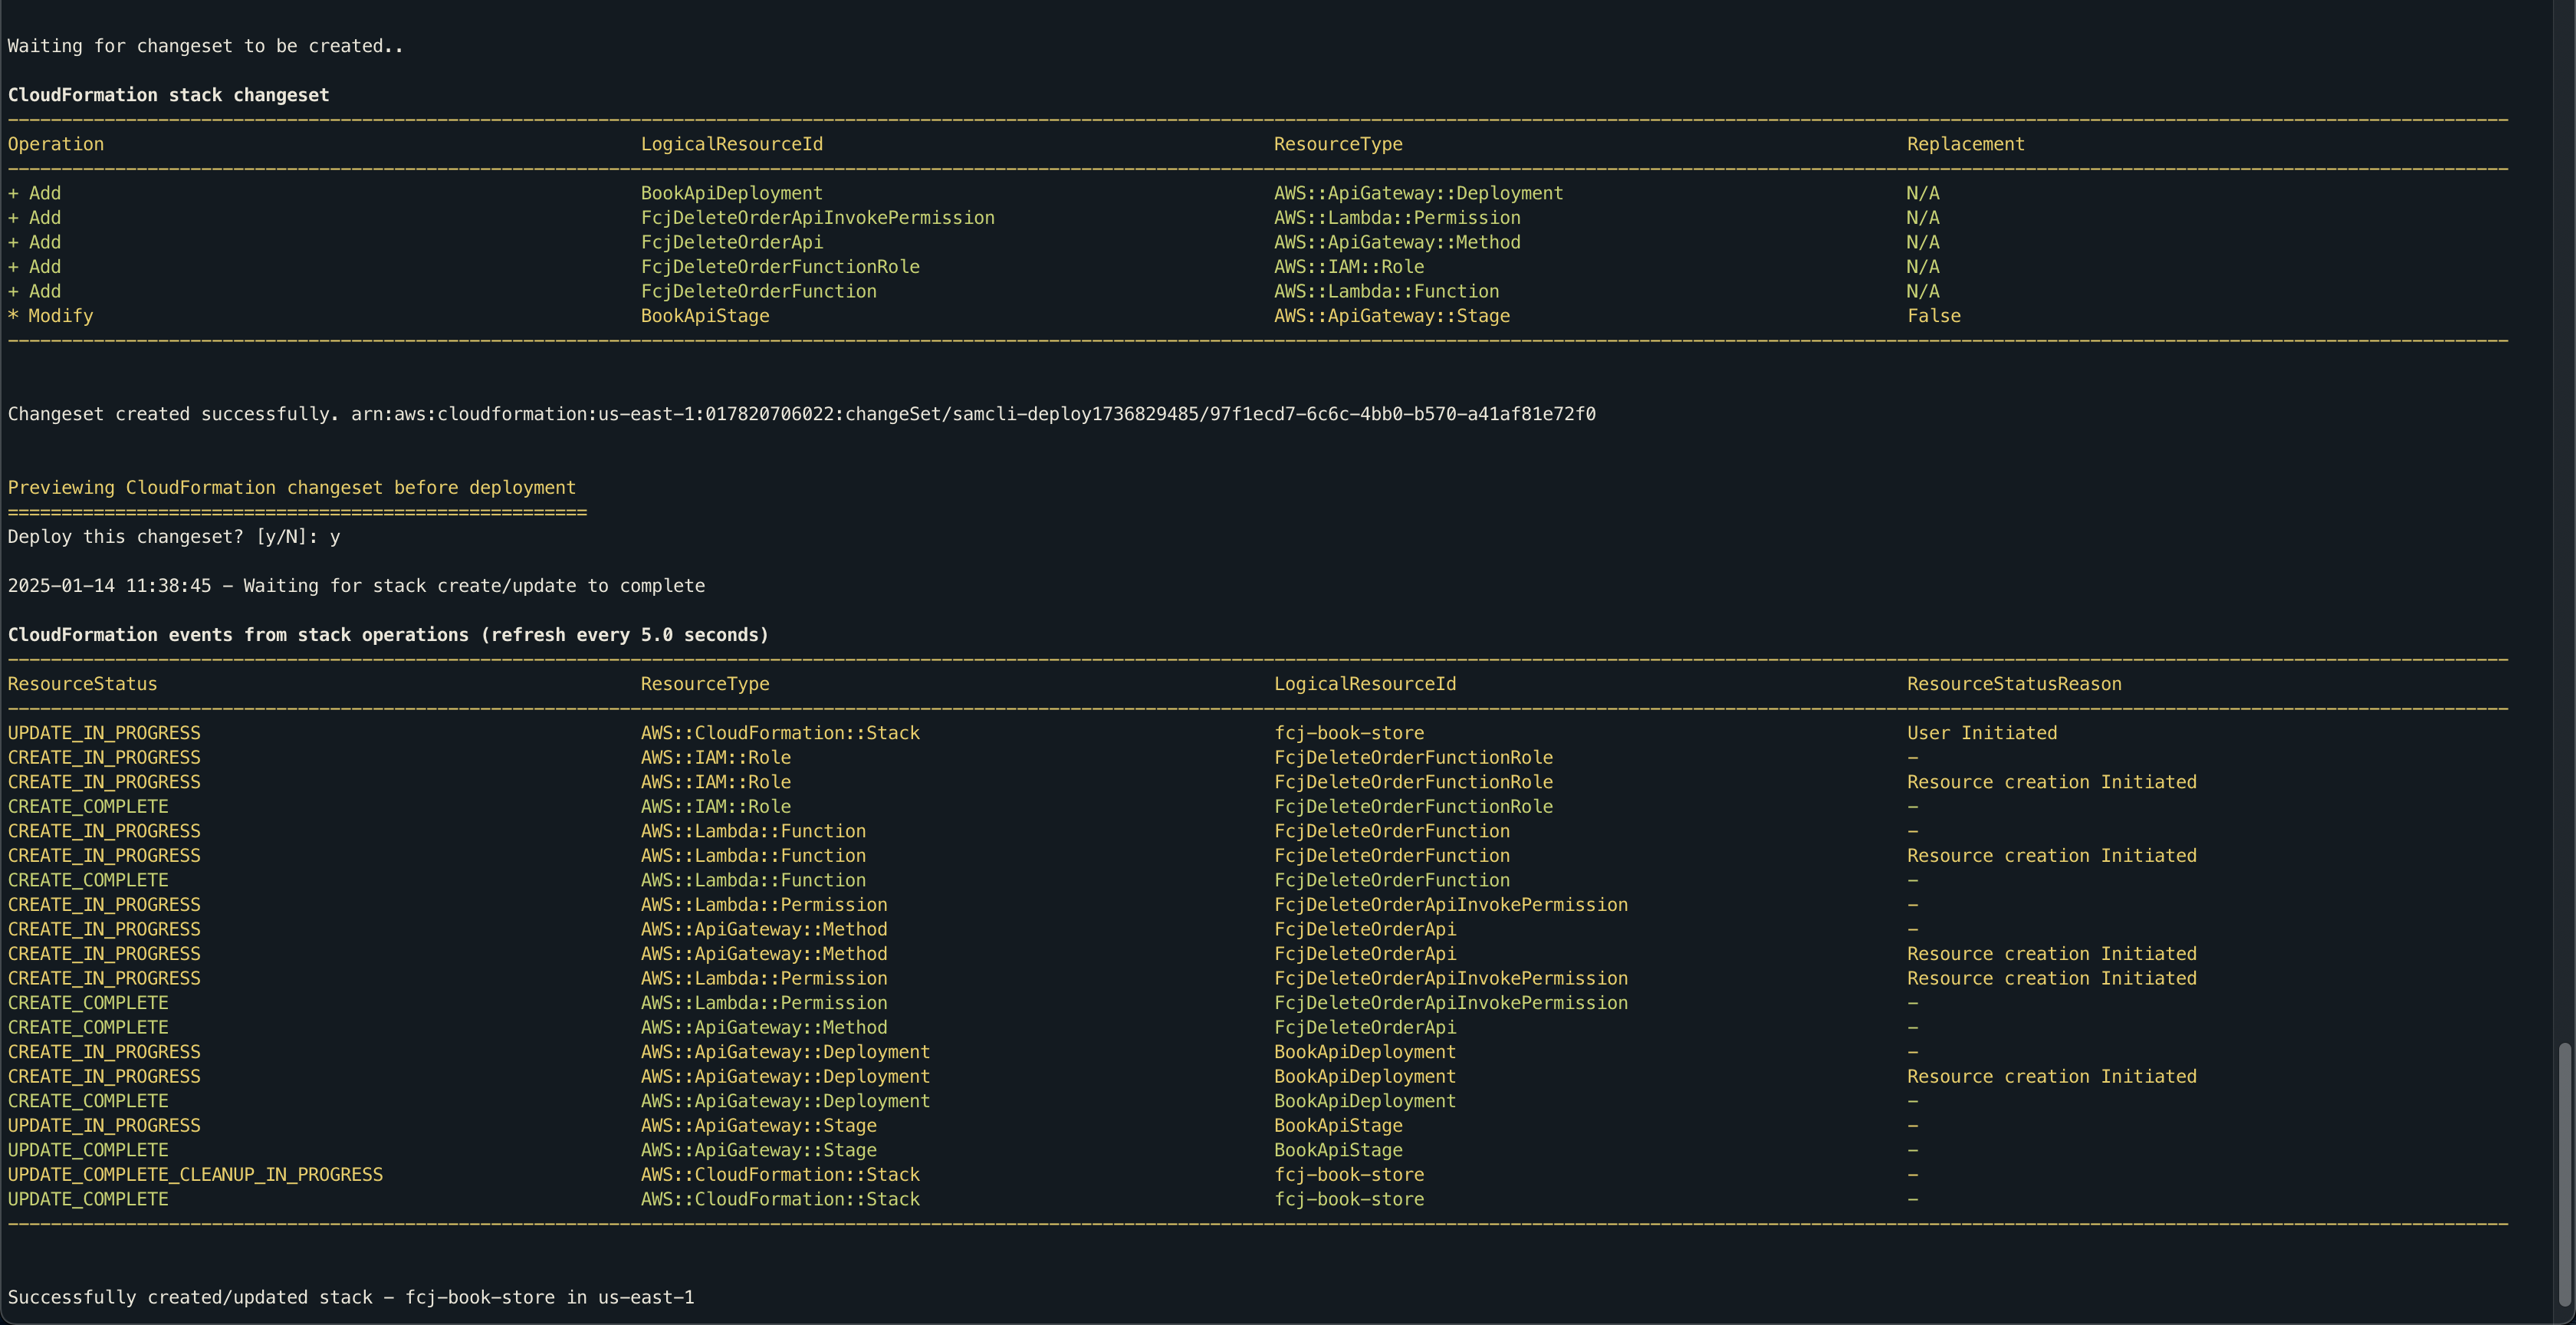Click 'FcjDeleteOrderFunction' in the changeset table
This screenshot has height=1325, width=2576.
tap(759, 291)
